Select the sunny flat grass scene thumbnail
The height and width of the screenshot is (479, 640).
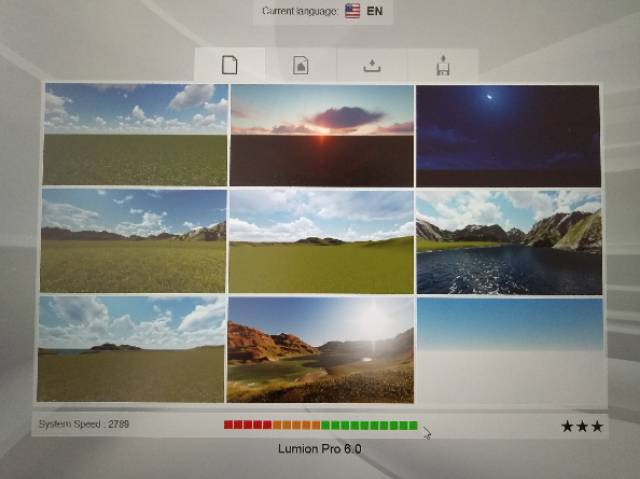pos(135,134)
